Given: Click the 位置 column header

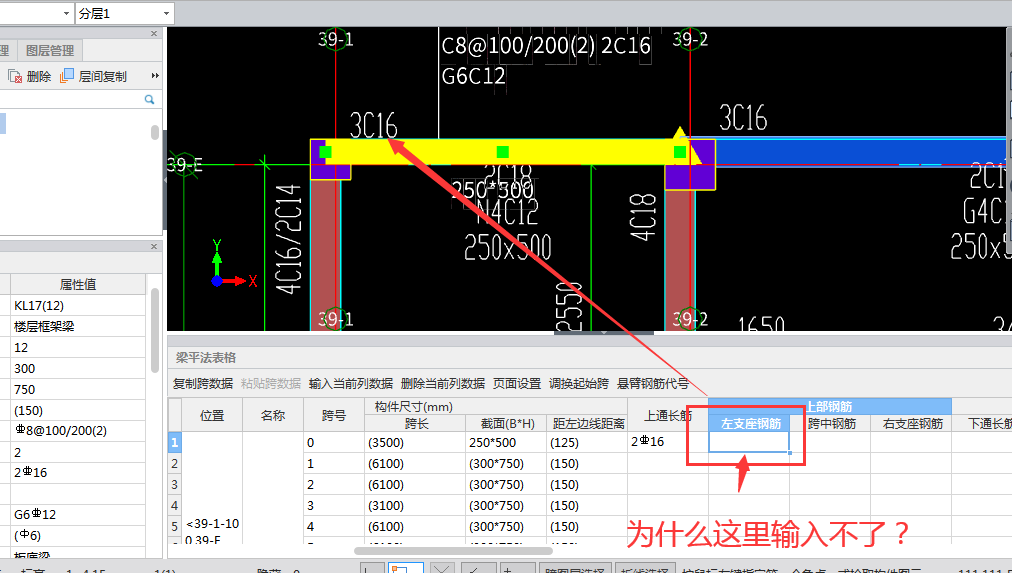Looking at the screenshot, I should pyautogui.click(x=212, y=416).
